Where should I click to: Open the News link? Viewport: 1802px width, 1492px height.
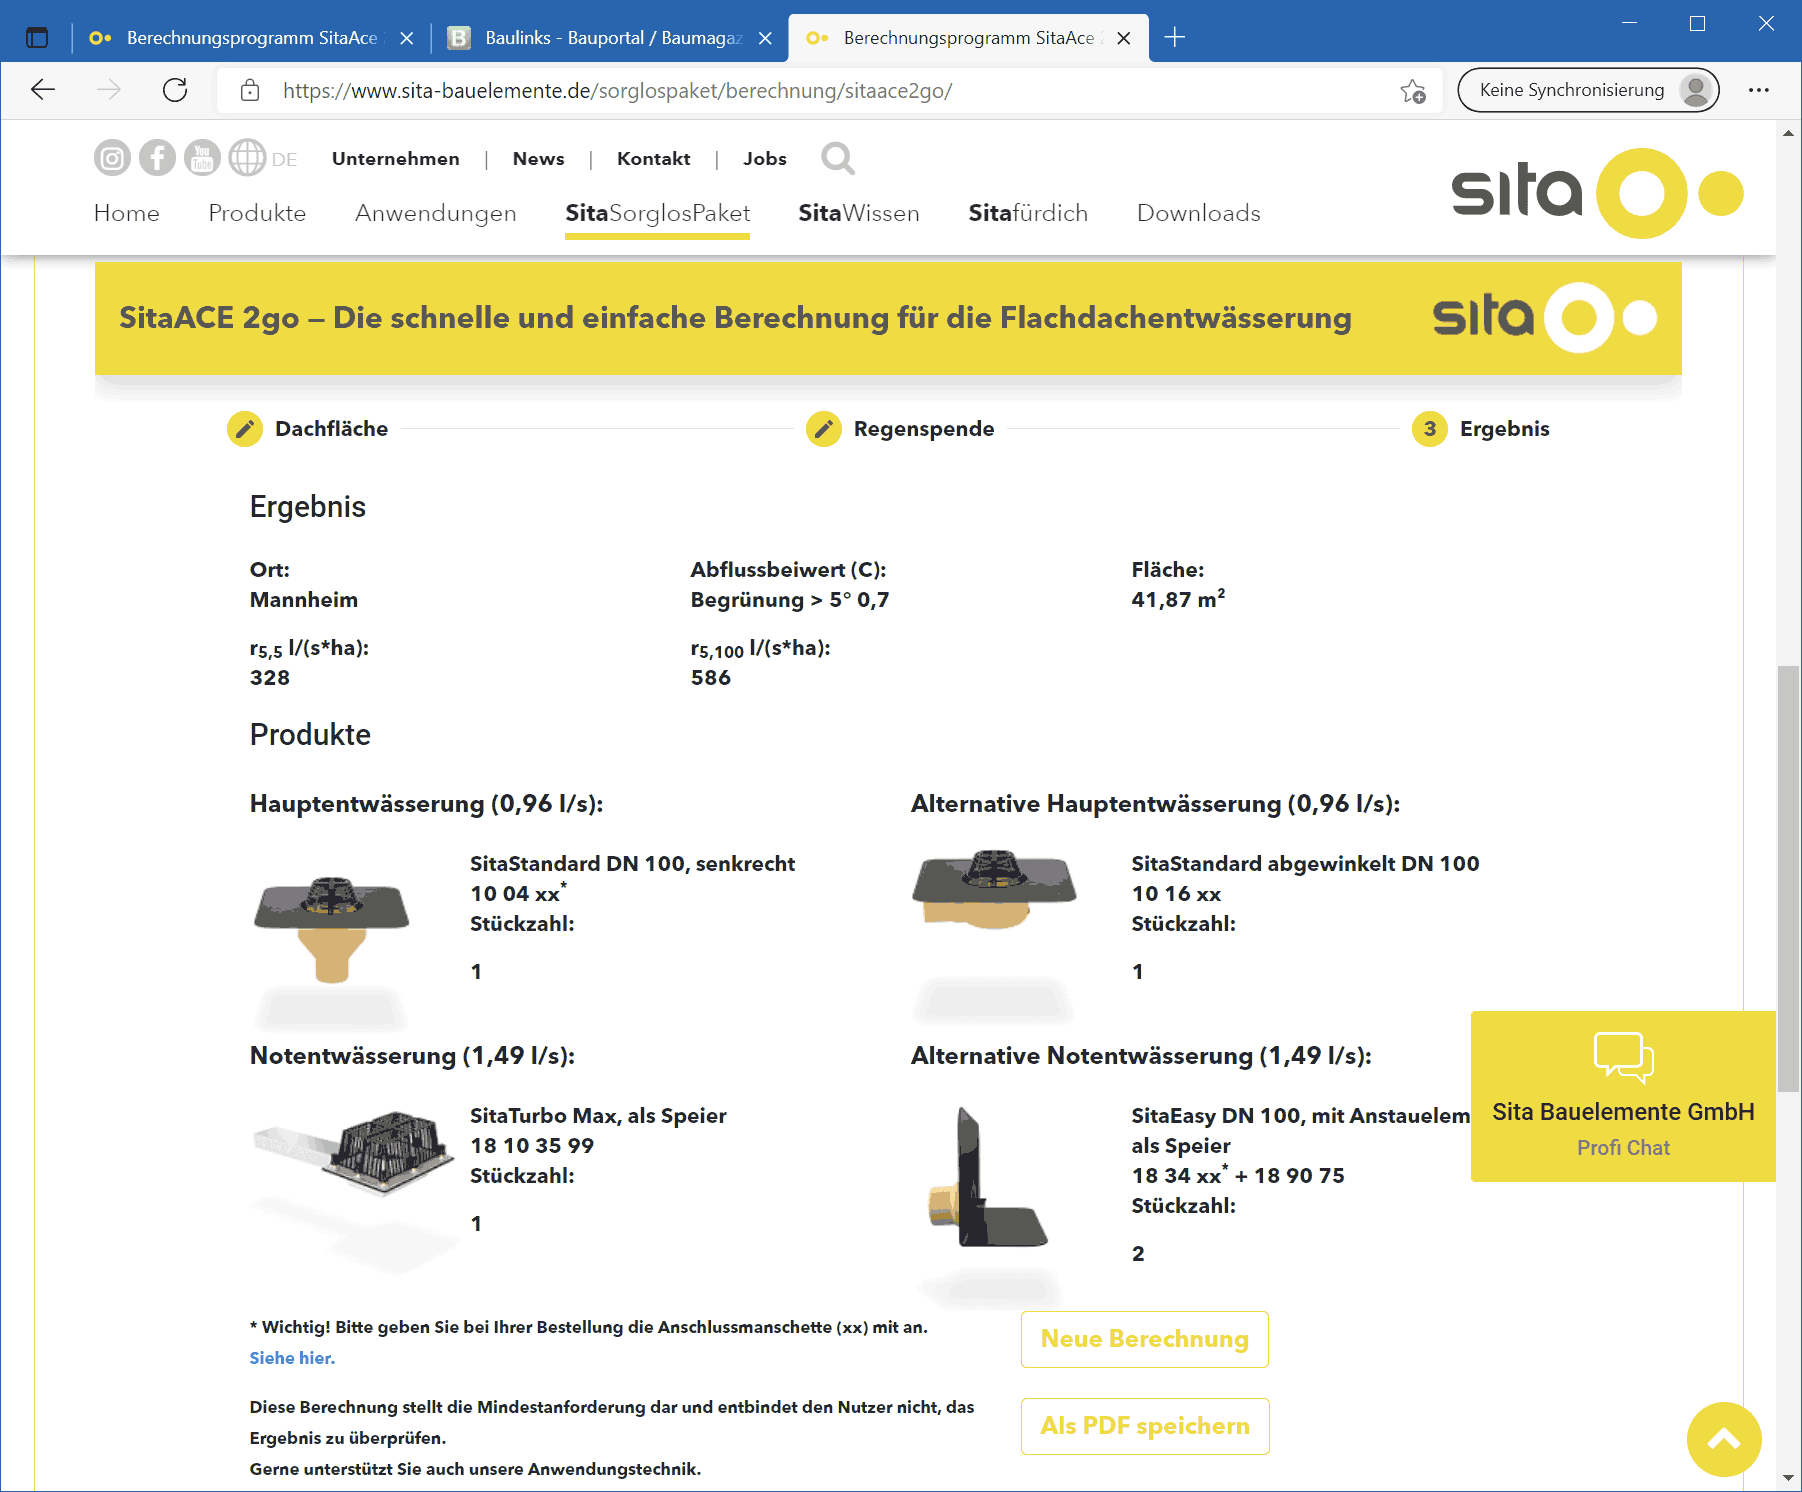[x=539, y=159]
